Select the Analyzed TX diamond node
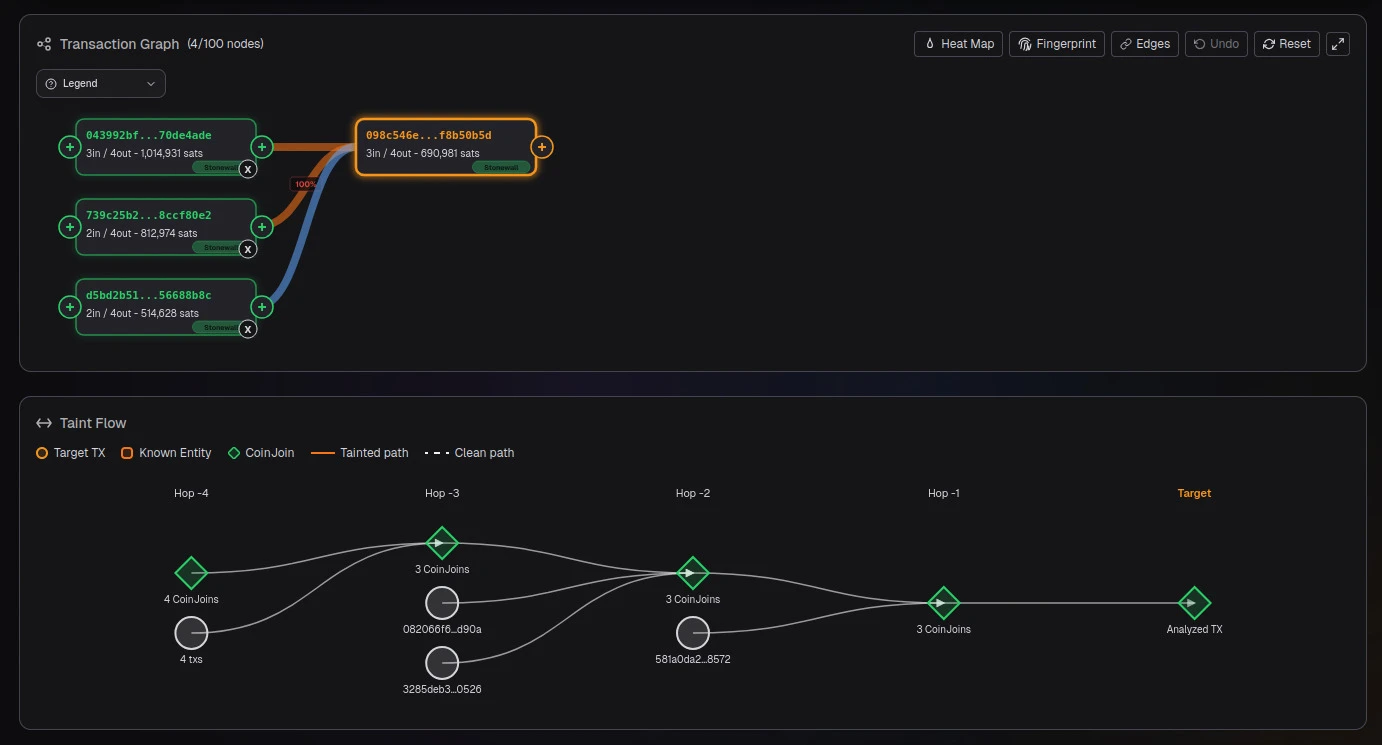The image size is (1382, 745). point(1194,603)
